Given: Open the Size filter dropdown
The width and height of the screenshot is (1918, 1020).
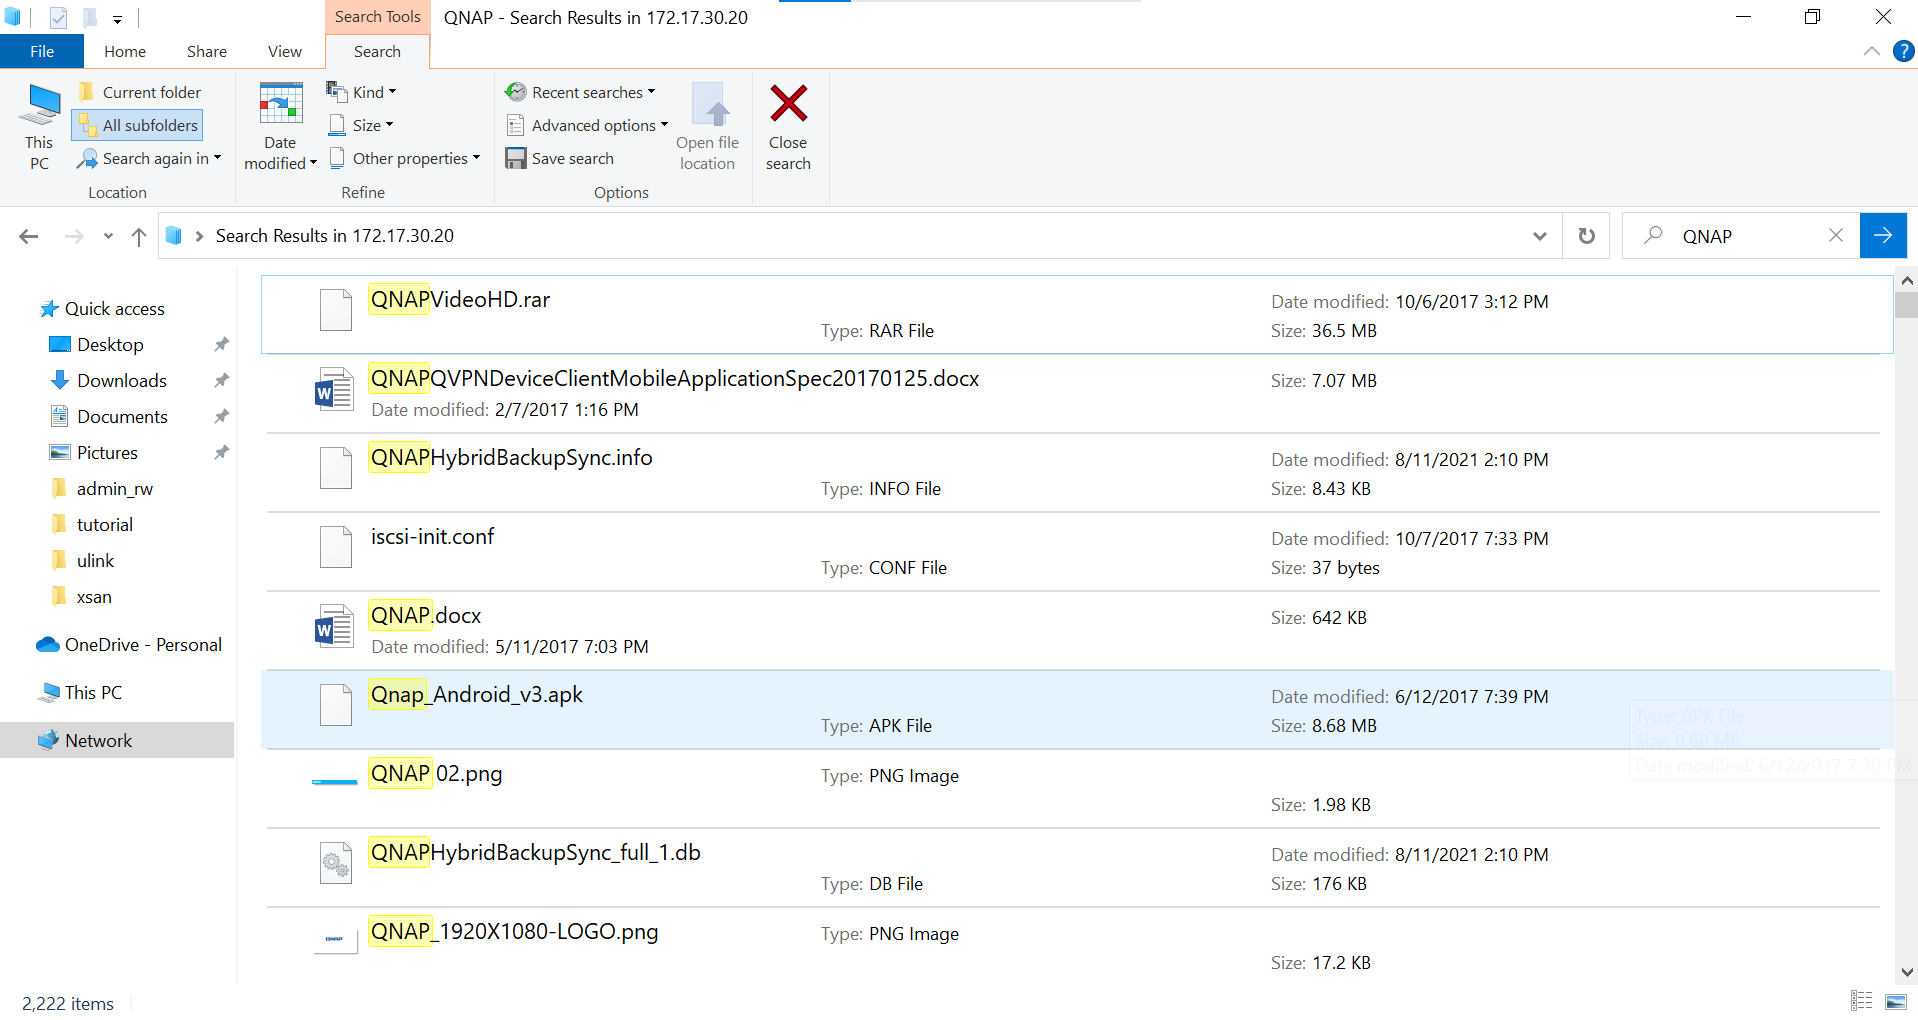Looking at the screenshot, I should [x=361, y=125].
